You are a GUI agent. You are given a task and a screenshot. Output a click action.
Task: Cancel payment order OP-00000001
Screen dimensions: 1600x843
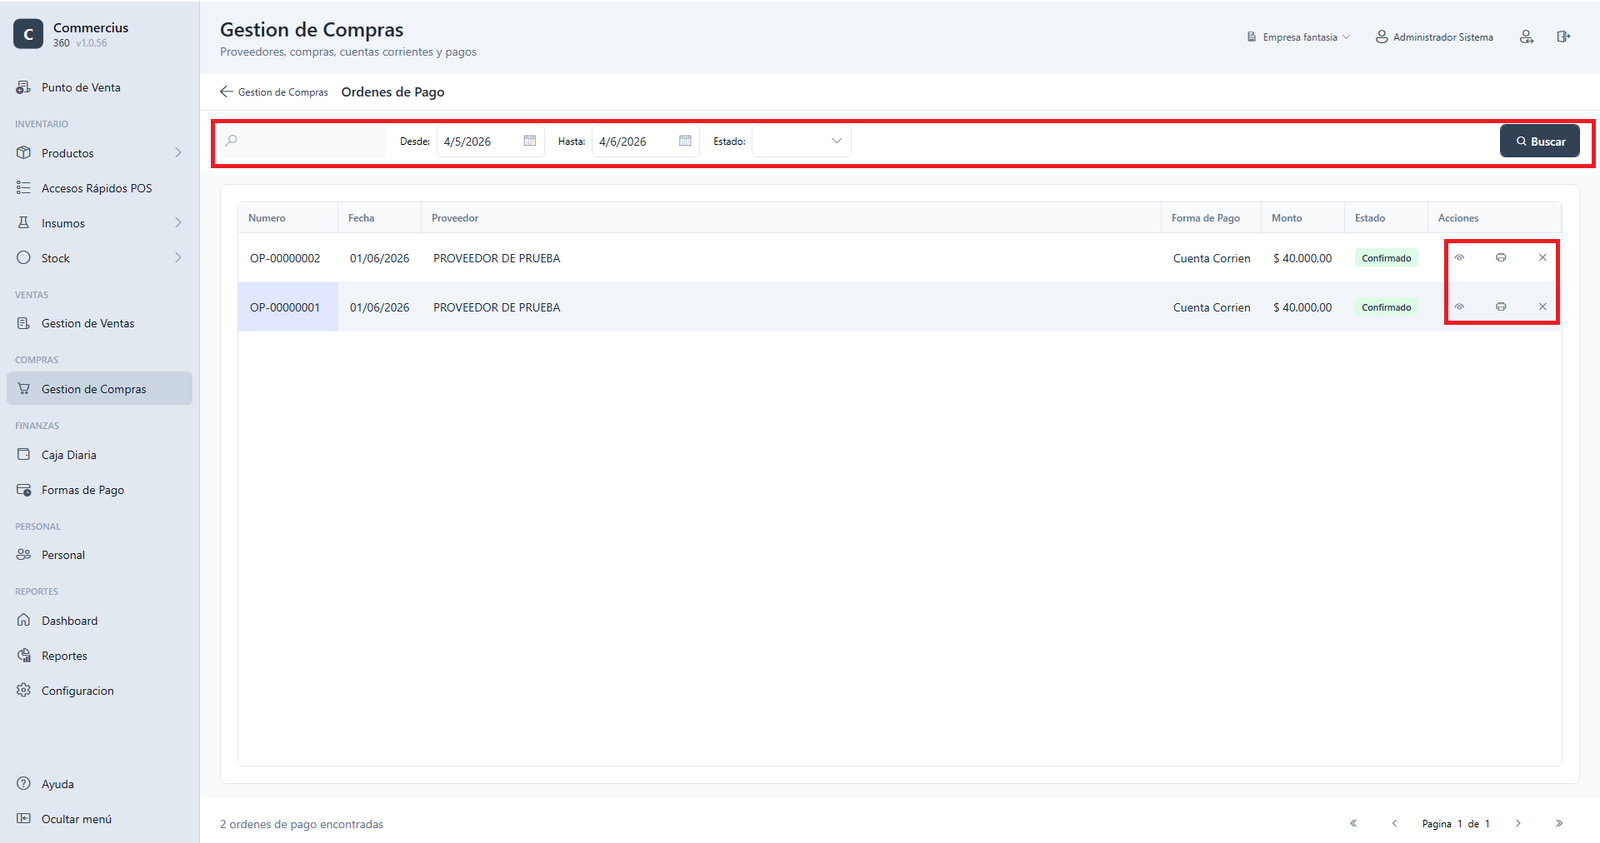click(x=1542, y=307)
